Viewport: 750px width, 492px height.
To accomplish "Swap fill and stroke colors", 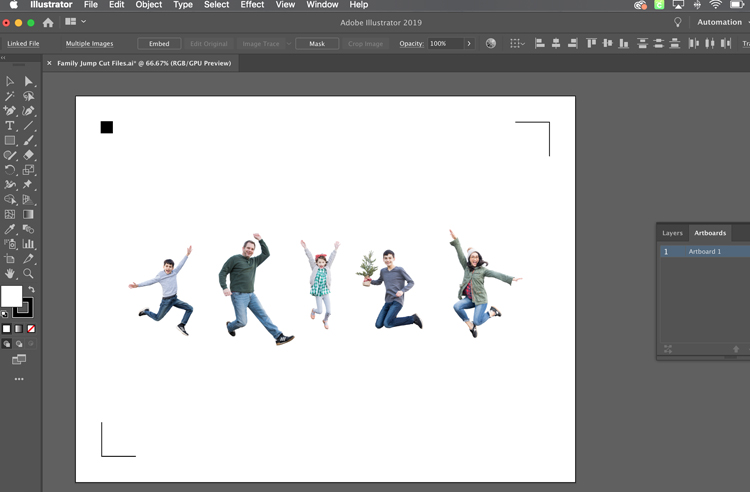I will point(31,289).
